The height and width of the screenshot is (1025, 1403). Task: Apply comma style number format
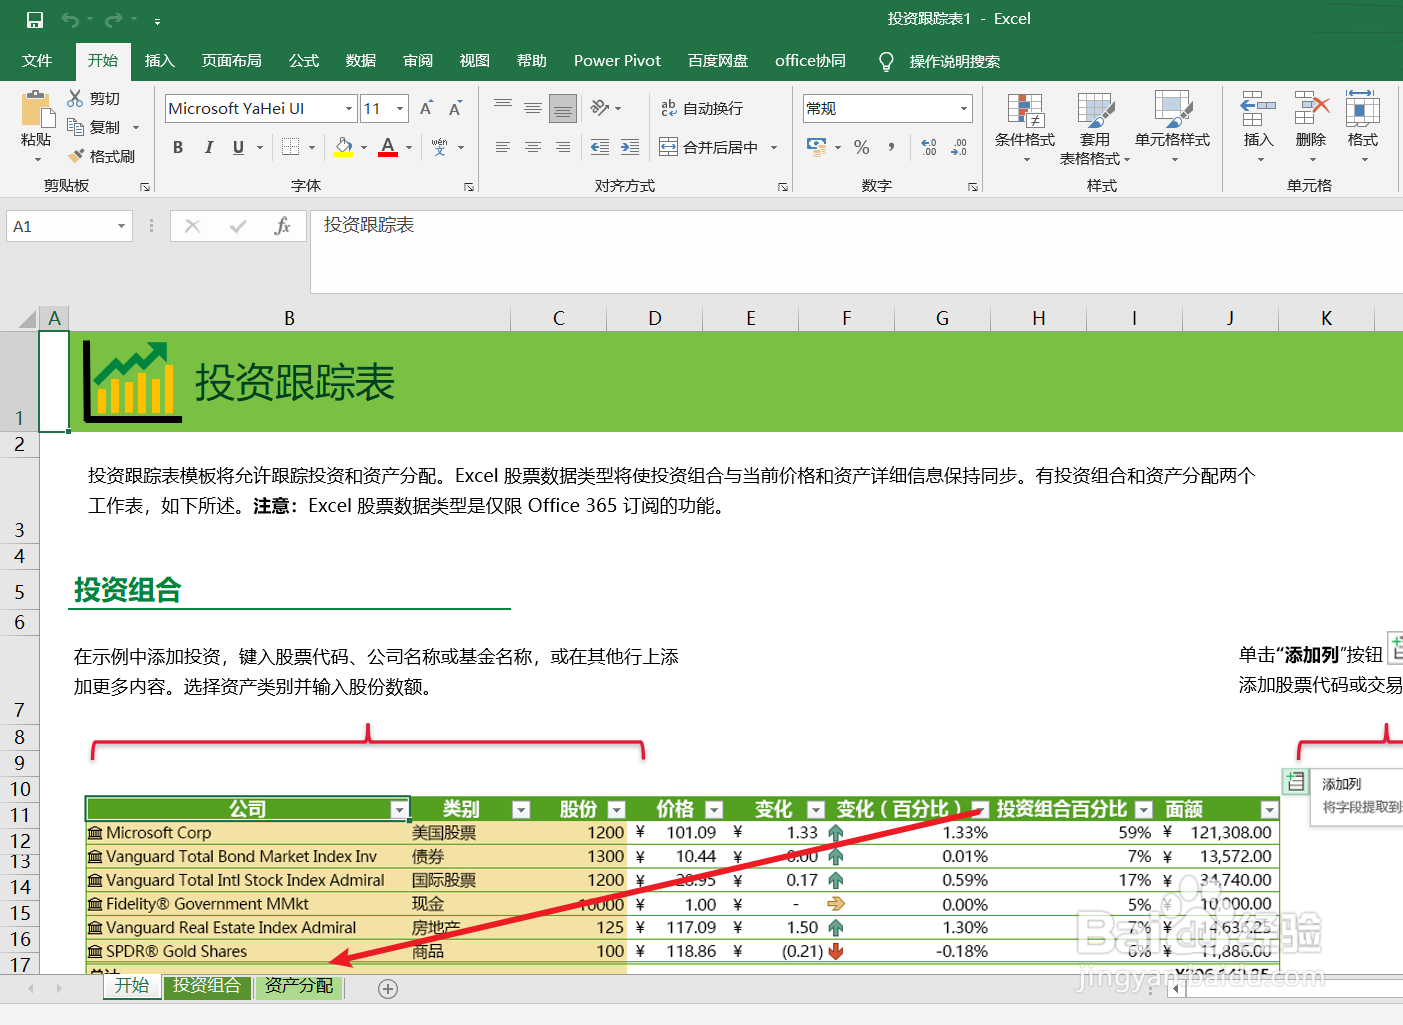[891, 147]
